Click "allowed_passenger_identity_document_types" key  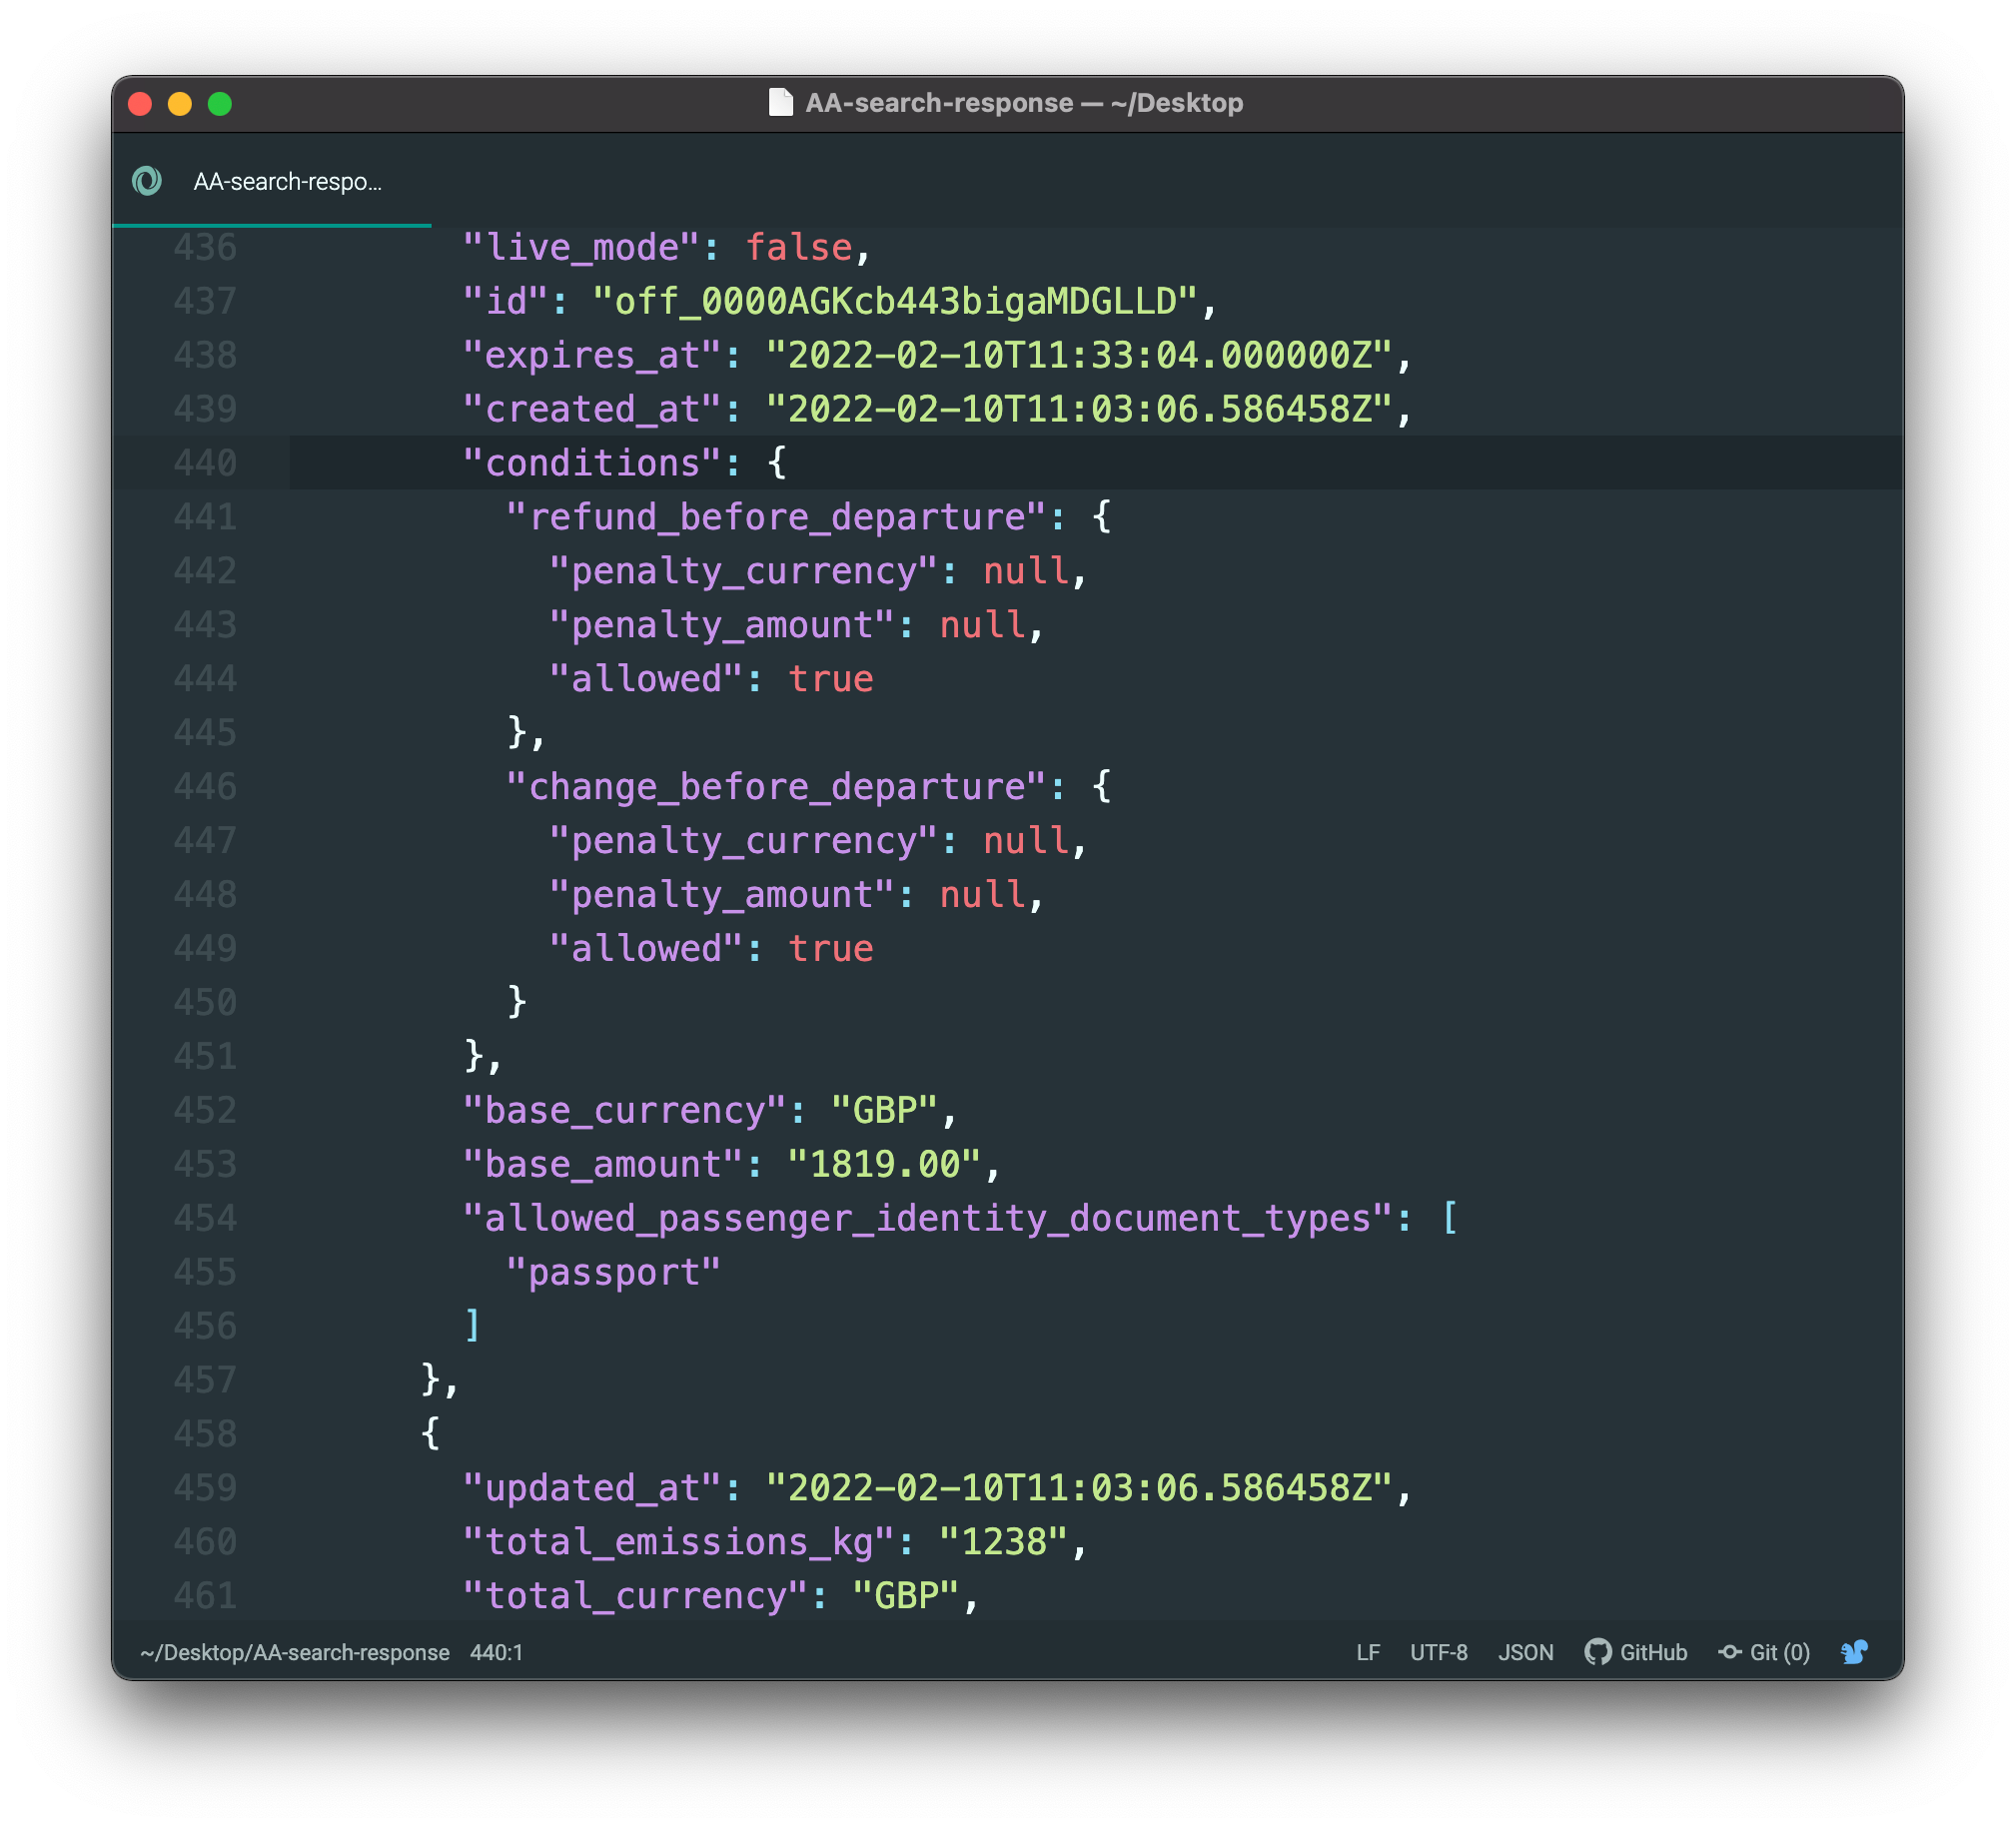coord(928,1219)
